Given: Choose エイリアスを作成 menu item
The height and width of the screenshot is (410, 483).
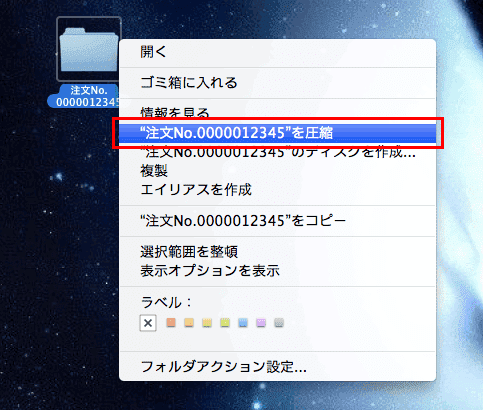Looking at the screenshot, I should [277, 190].
